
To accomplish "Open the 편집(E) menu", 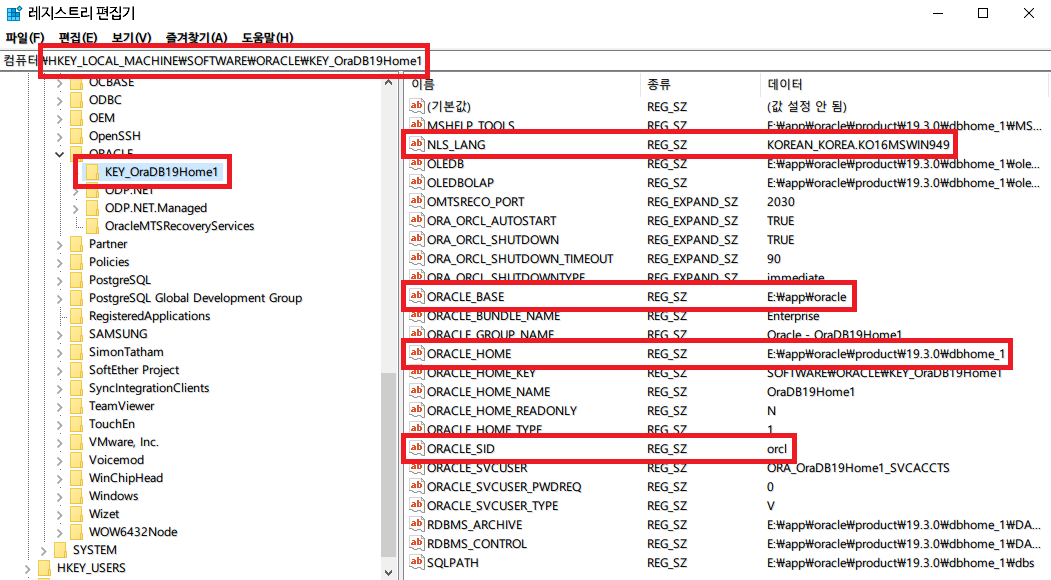I will tap(78, 38).
